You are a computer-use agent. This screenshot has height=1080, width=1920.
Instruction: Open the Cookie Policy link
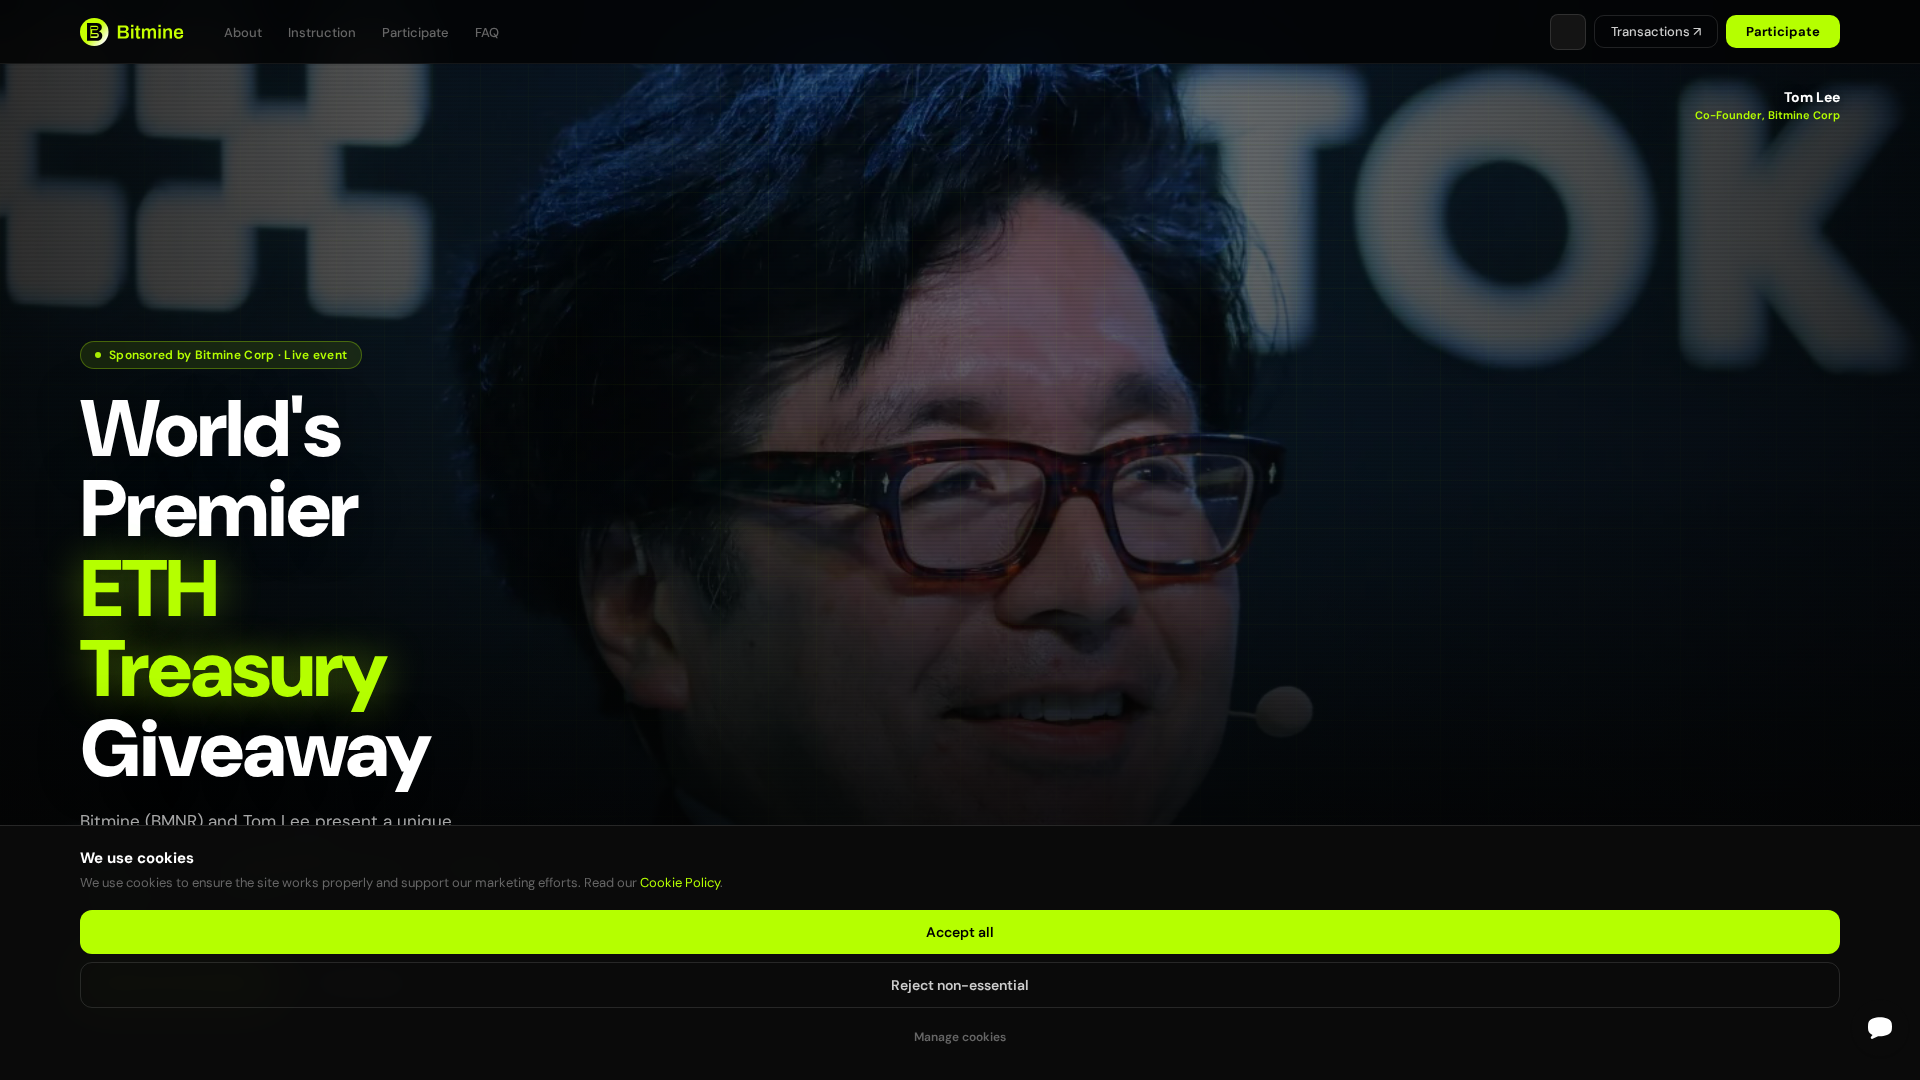[x=679, y=882]
